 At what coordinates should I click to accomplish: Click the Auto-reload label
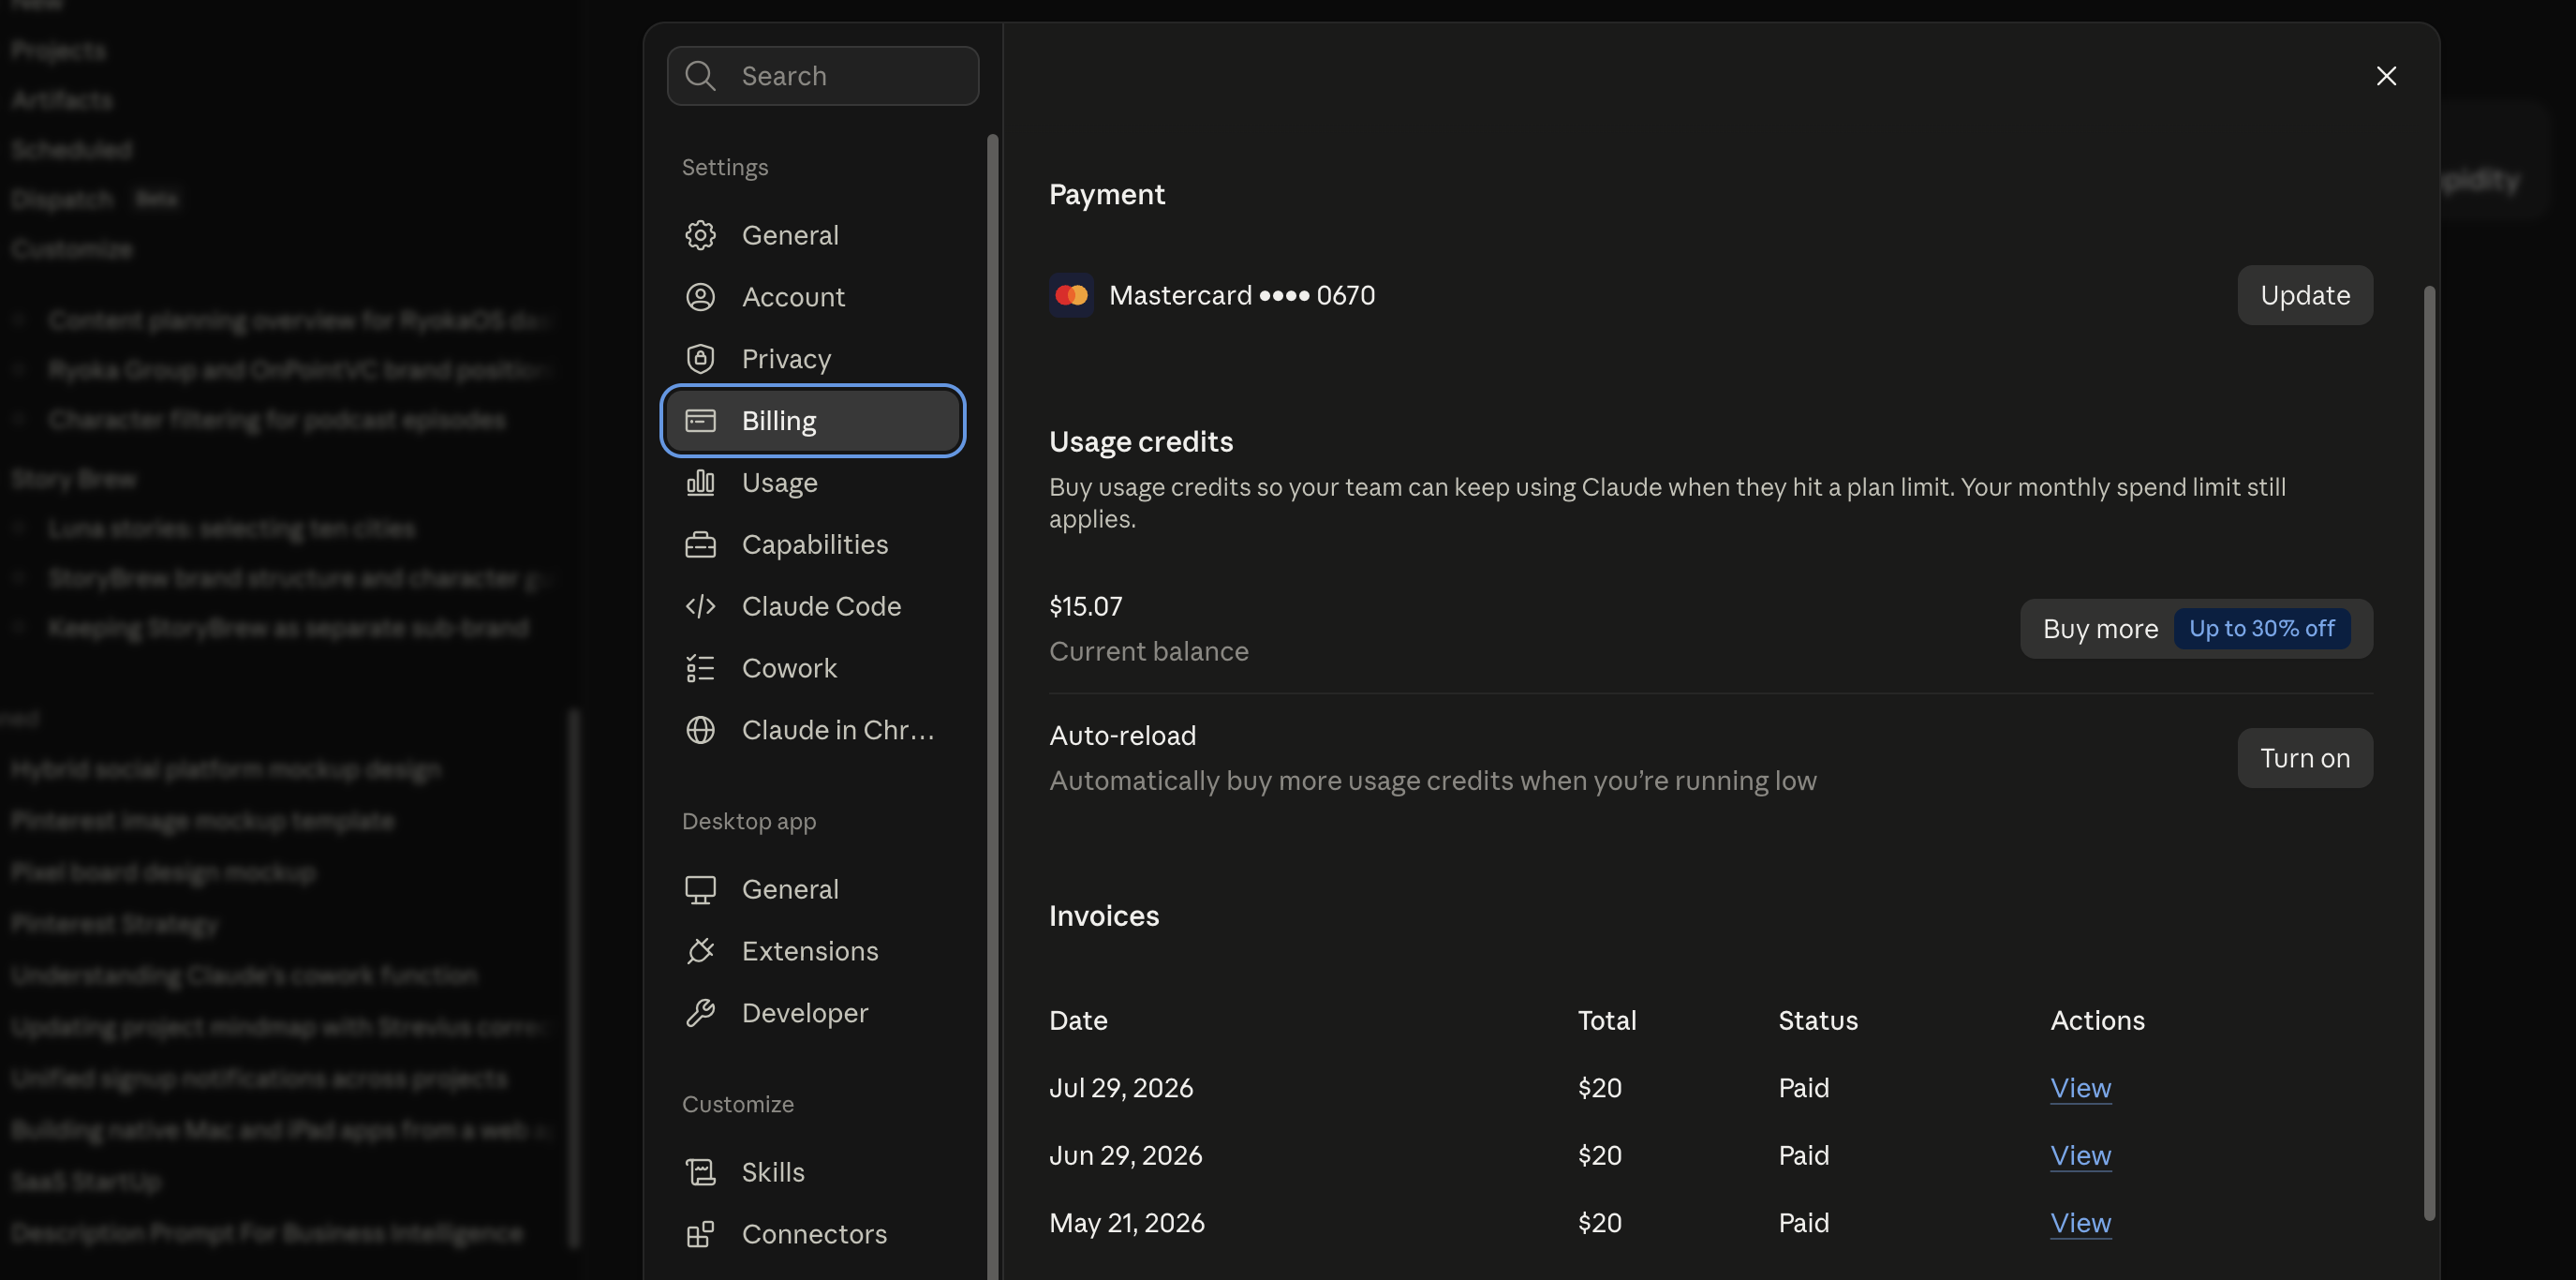point(1122,736)
